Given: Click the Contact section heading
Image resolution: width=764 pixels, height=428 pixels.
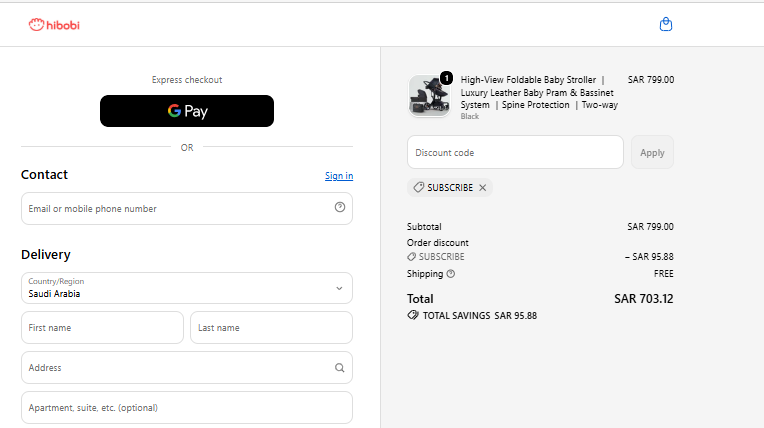Looking at the screenshot, I should [x=44, y=175].
